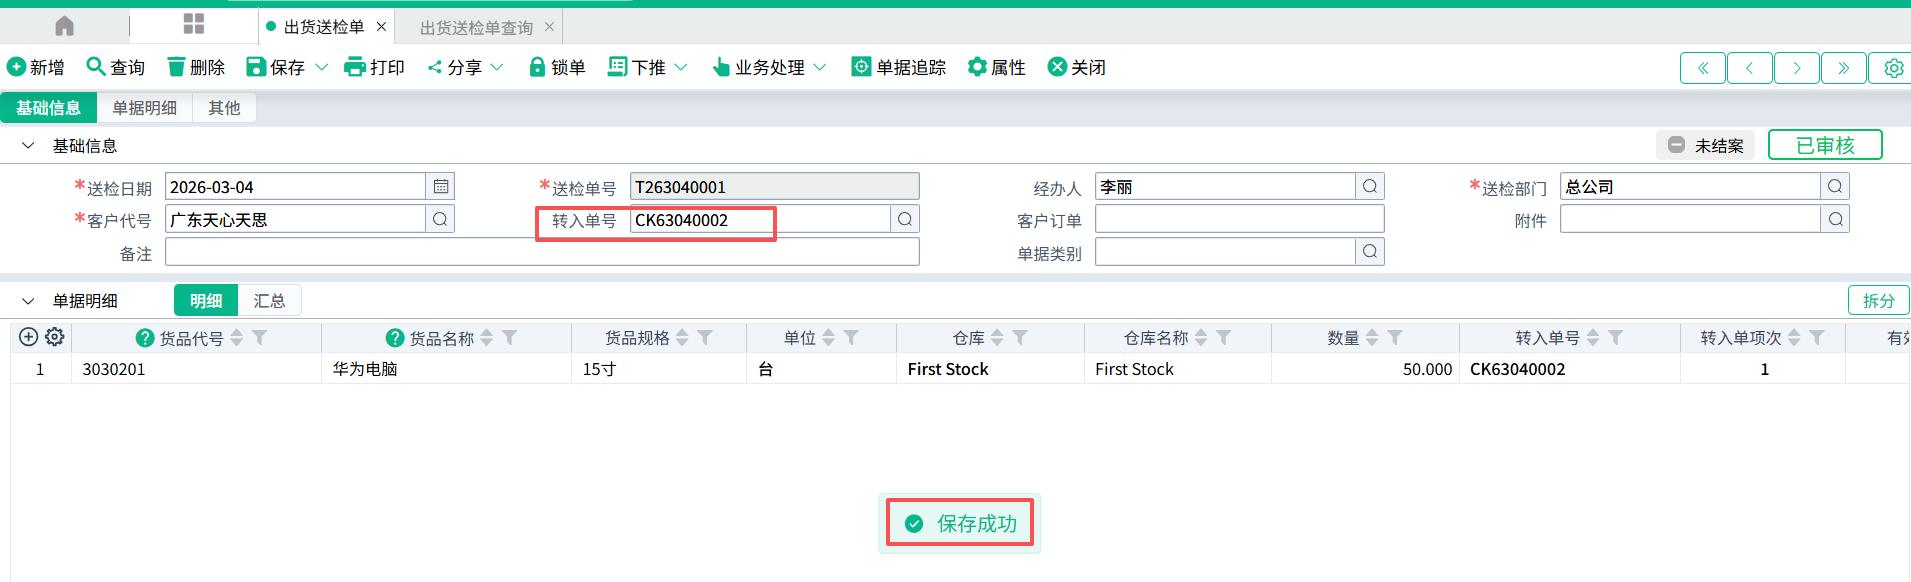Image resolution: width=1911 pixels, height=582 pixels.
Task: Open the app grid menu icon
Action: 194,25
